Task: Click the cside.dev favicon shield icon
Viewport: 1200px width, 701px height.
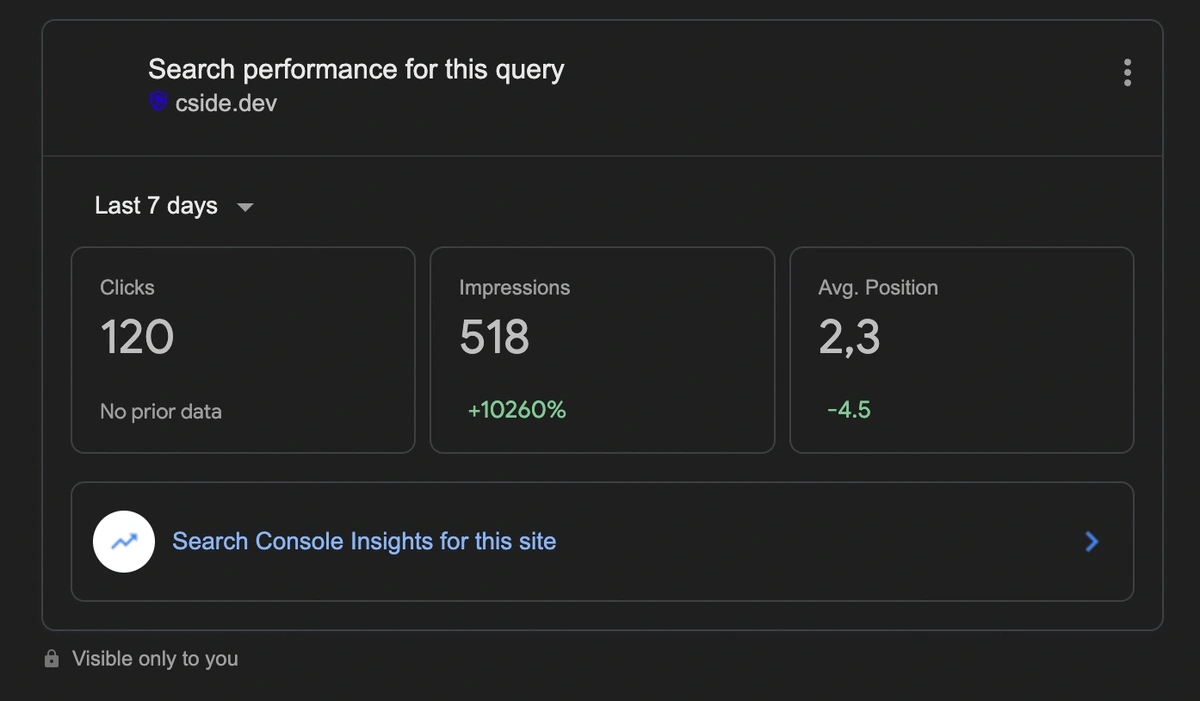Action: click(158, 102)
